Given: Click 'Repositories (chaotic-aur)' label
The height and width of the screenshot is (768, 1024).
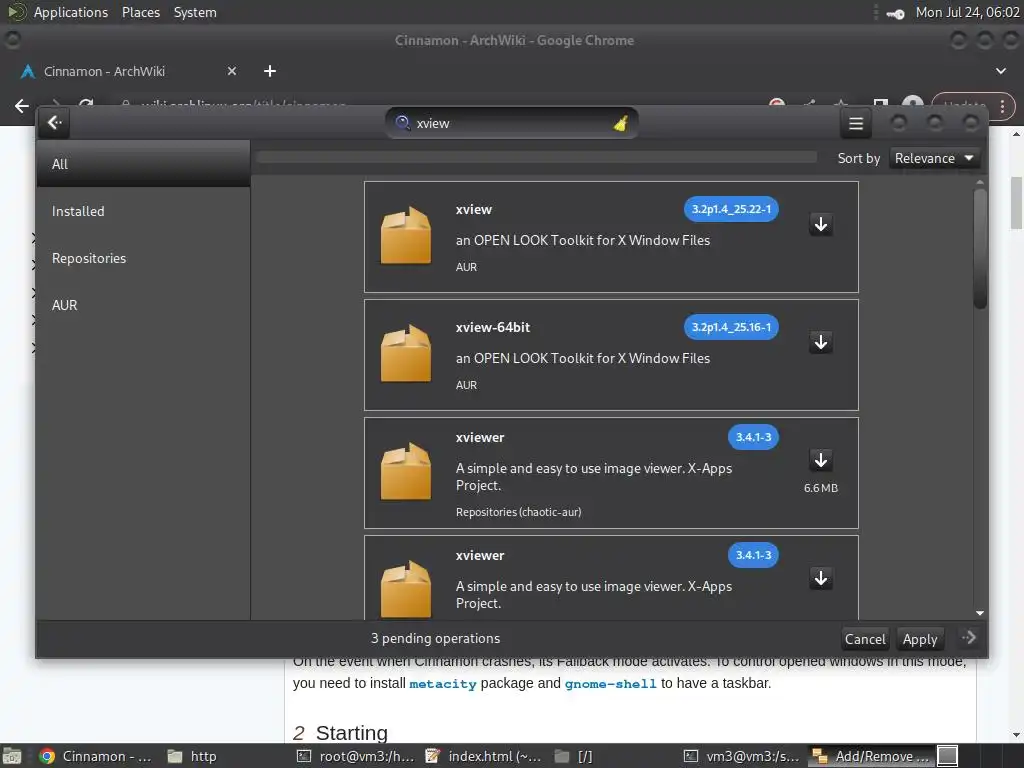Looking at the screenshot, I should tap(518, 512).
